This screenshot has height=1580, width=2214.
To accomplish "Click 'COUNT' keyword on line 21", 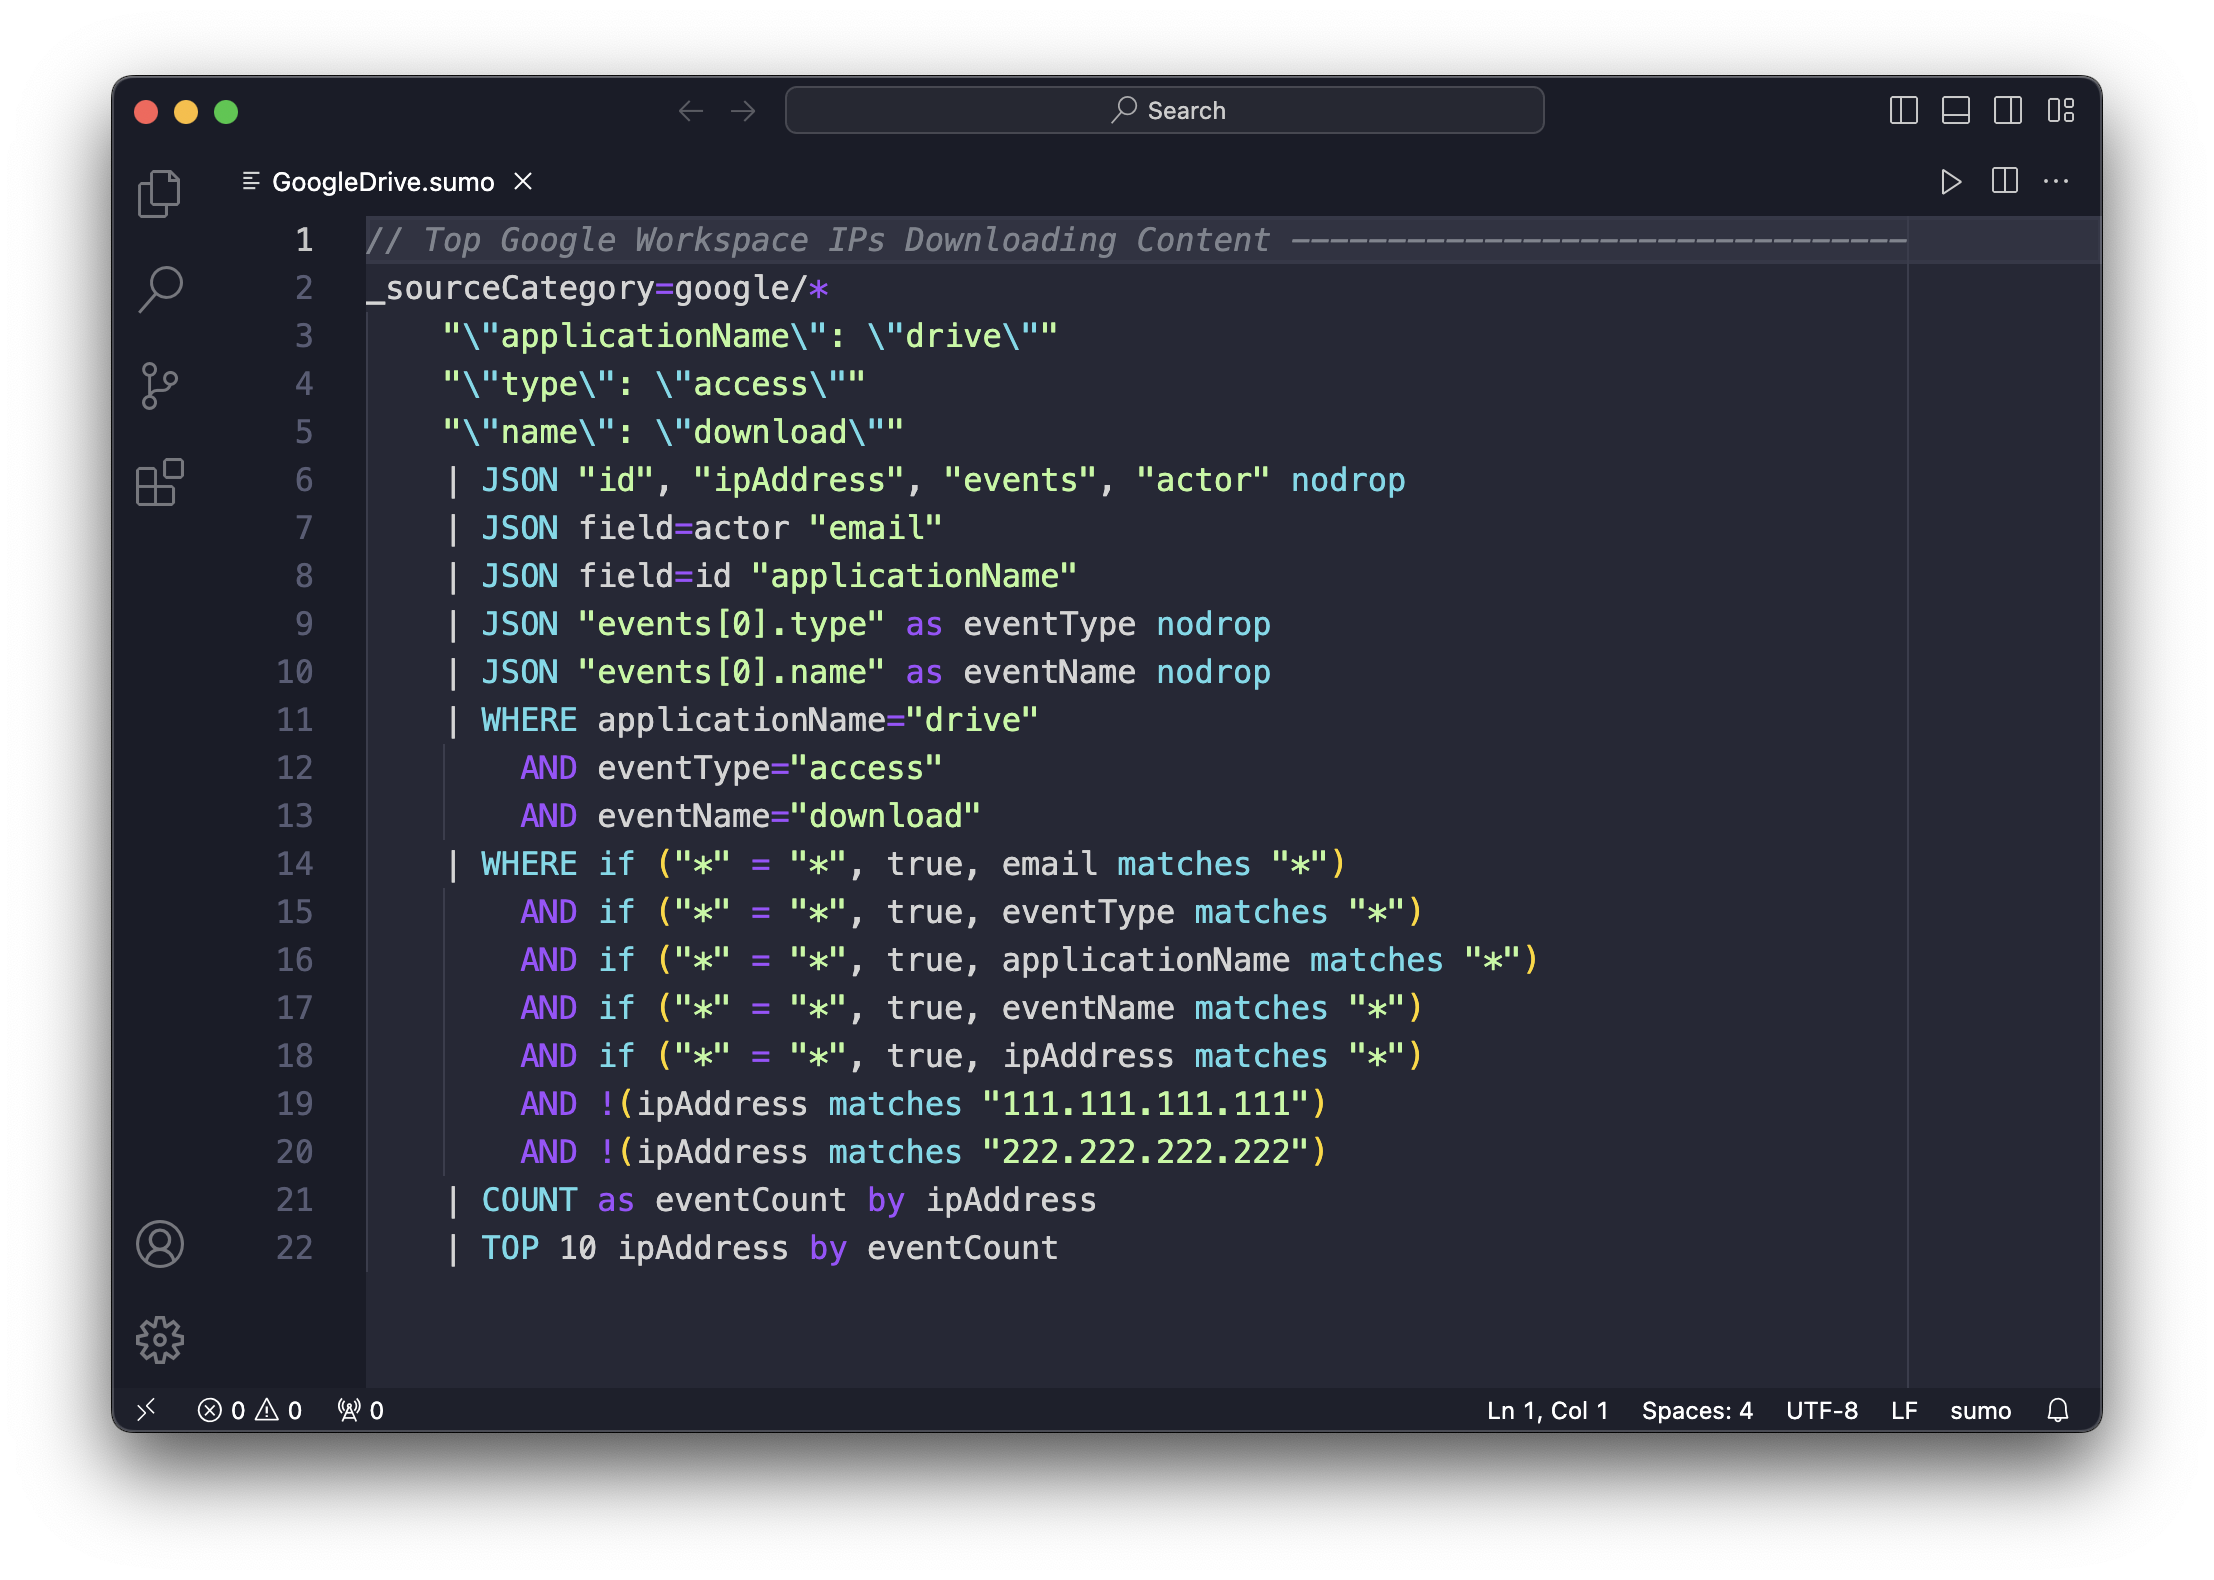I will pos(528,1200).
